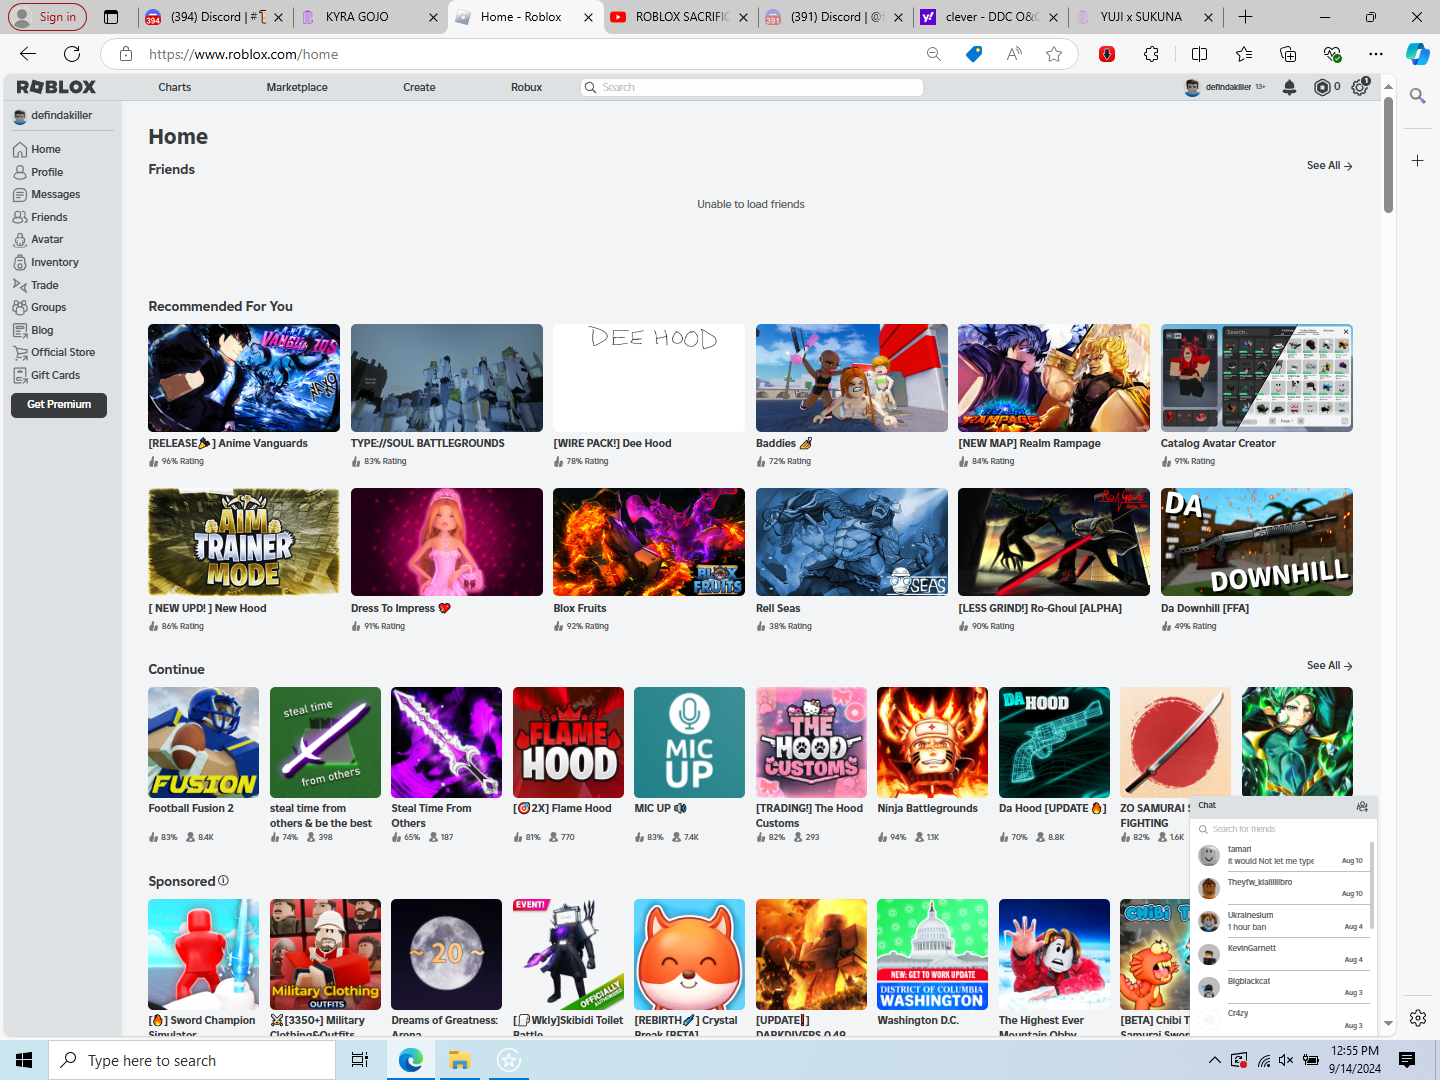
Task: Open Blog in the sidebar
Action: coord(33,330)
